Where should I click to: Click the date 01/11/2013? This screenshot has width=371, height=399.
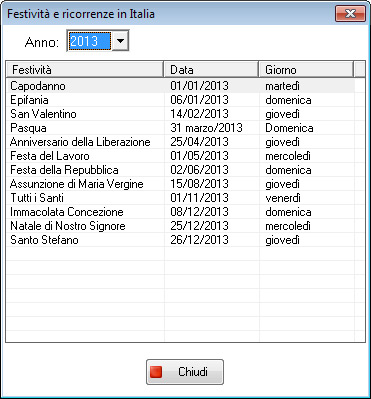[199, 198]
